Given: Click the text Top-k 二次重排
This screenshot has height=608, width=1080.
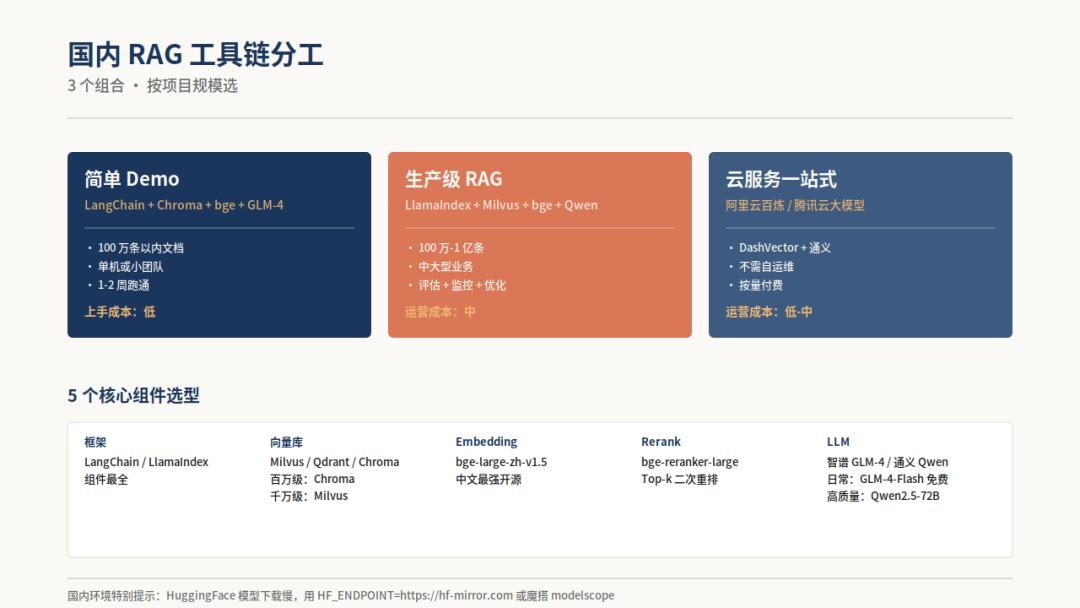Looking at the screenshot, I should click(x=679, y=479).
